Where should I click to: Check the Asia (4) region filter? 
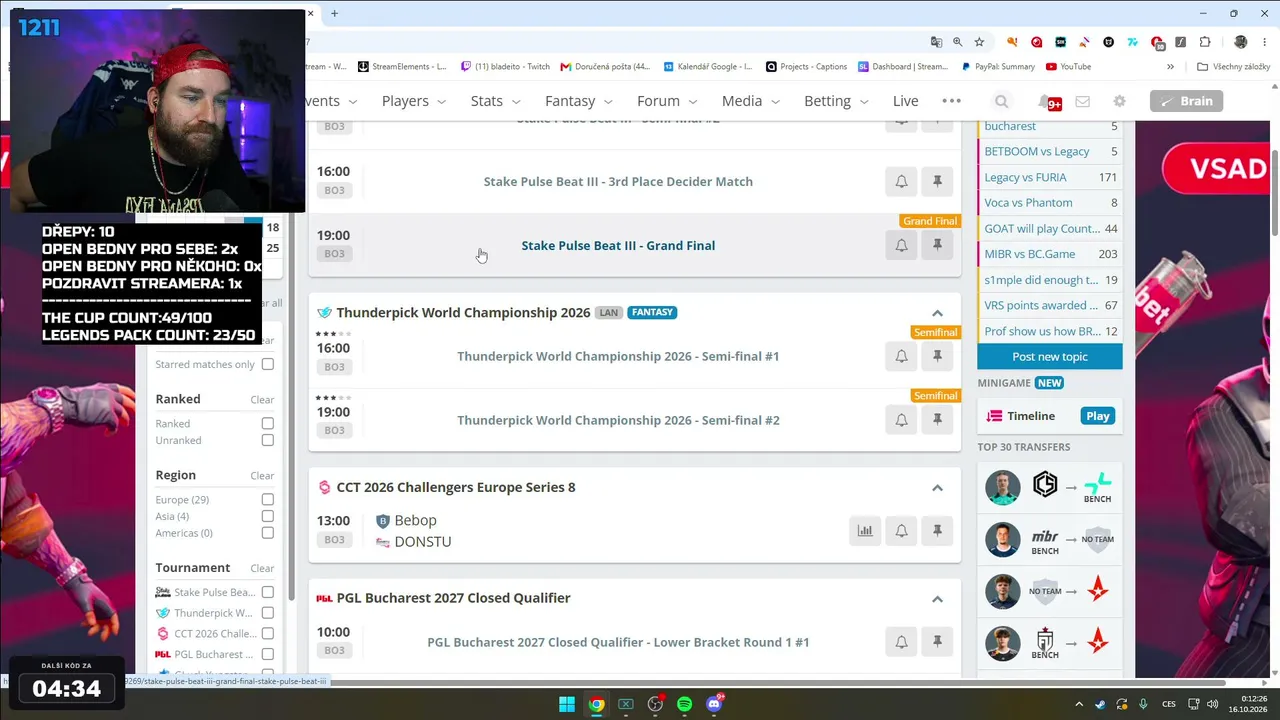267,516
